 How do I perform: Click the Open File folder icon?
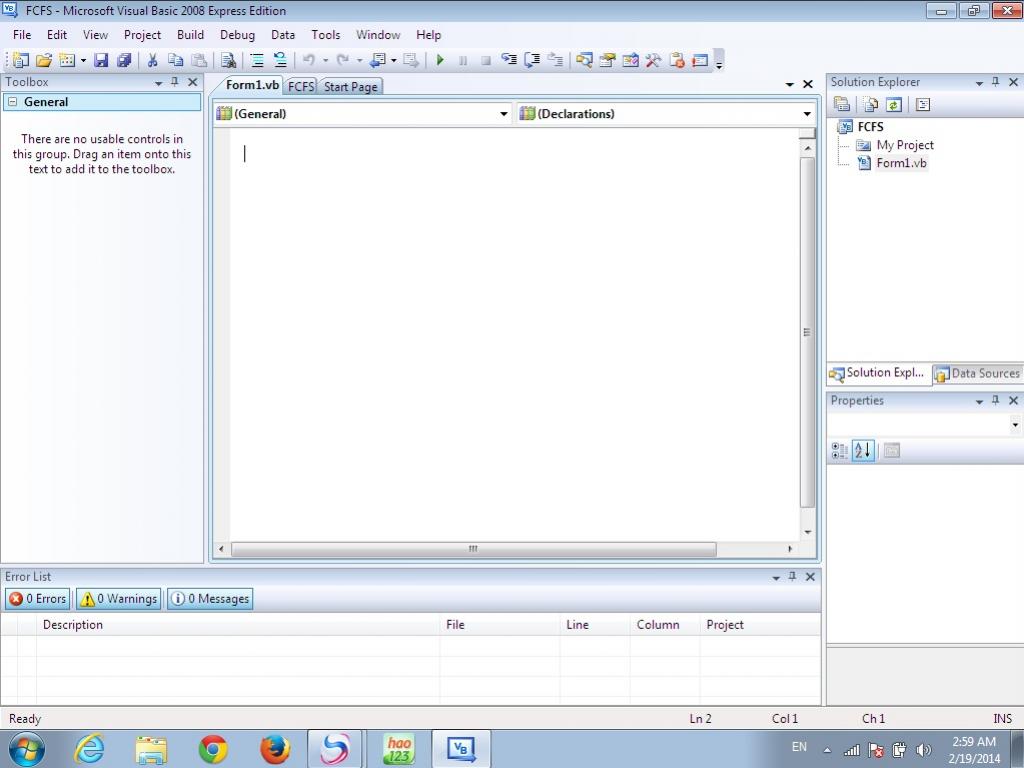click(x=44, y=60)
